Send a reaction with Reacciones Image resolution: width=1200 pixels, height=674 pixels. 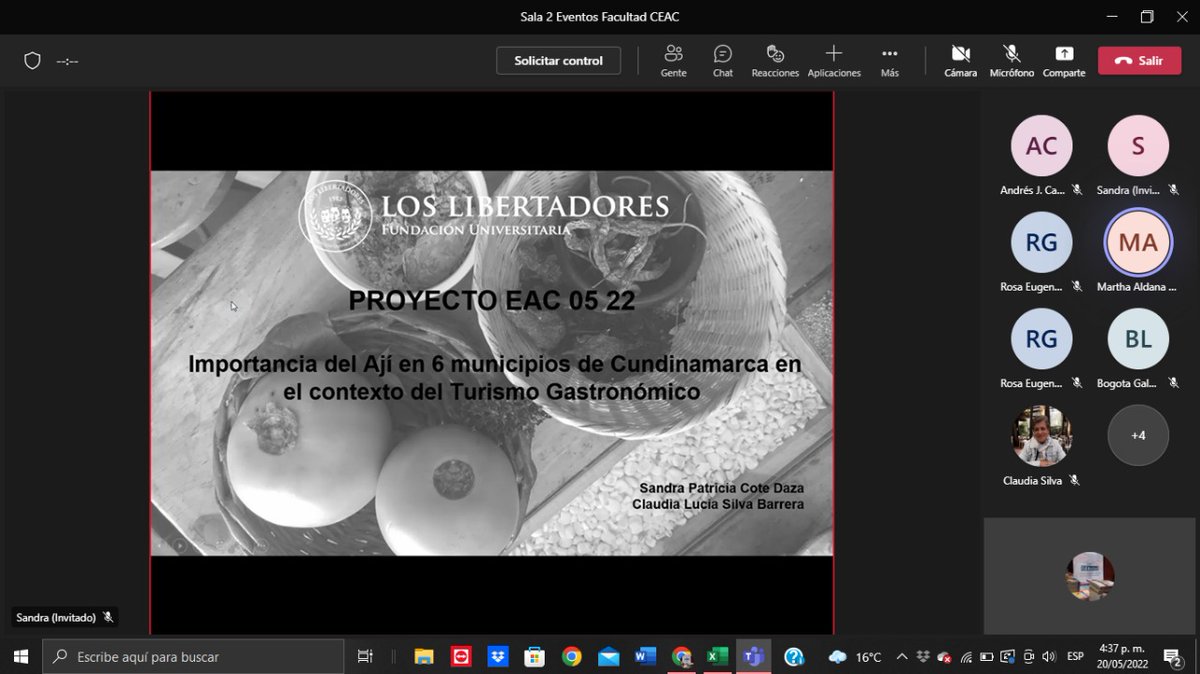(775, 60)
